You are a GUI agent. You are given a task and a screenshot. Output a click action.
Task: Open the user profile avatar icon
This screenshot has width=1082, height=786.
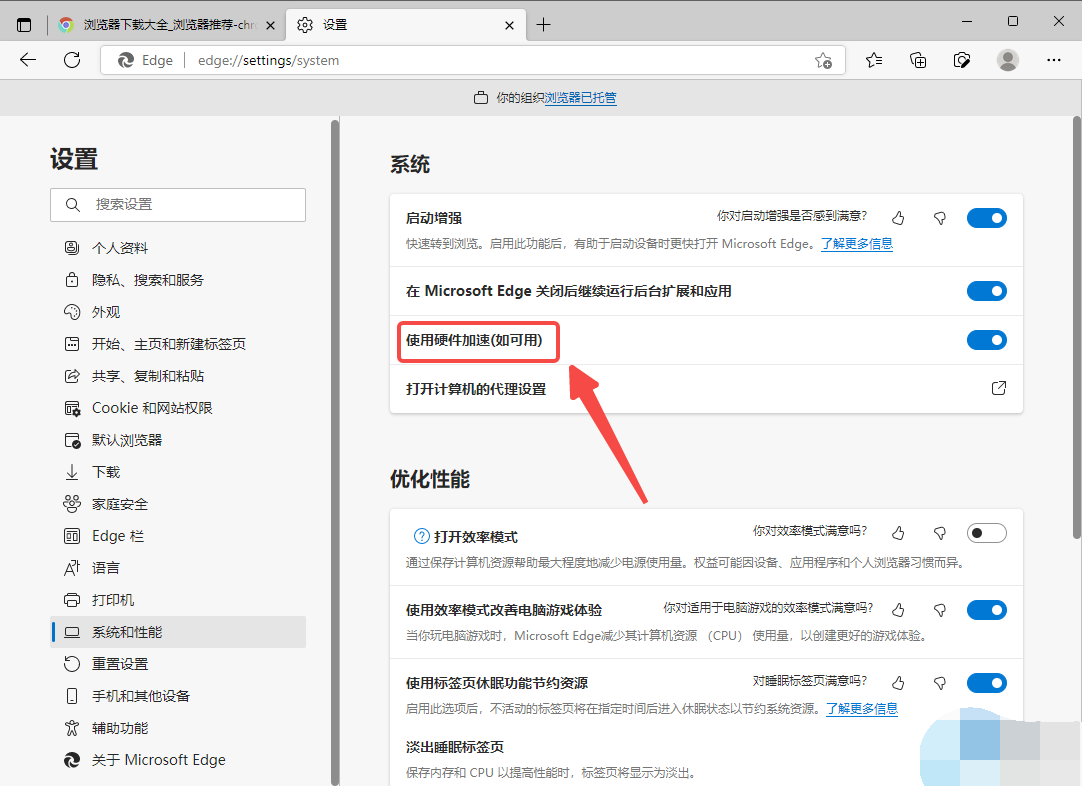(x=1008, y=60)
